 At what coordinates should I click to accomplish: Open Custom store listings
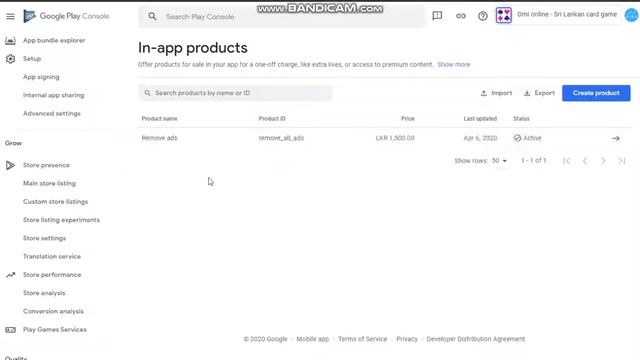[x=56, y=202]
